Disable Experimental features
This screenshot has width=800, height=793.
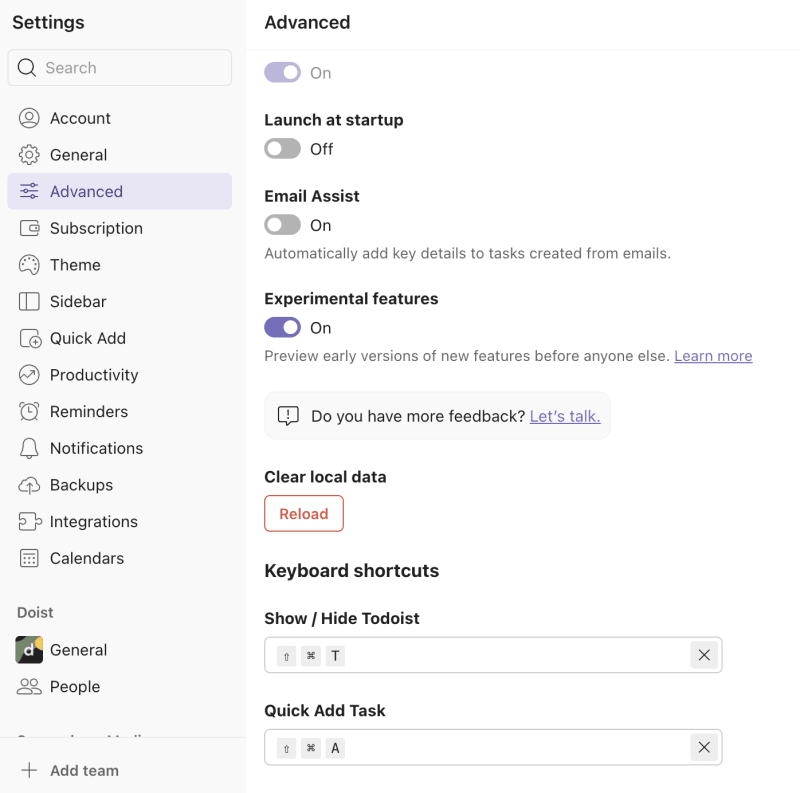click(282, 327)
